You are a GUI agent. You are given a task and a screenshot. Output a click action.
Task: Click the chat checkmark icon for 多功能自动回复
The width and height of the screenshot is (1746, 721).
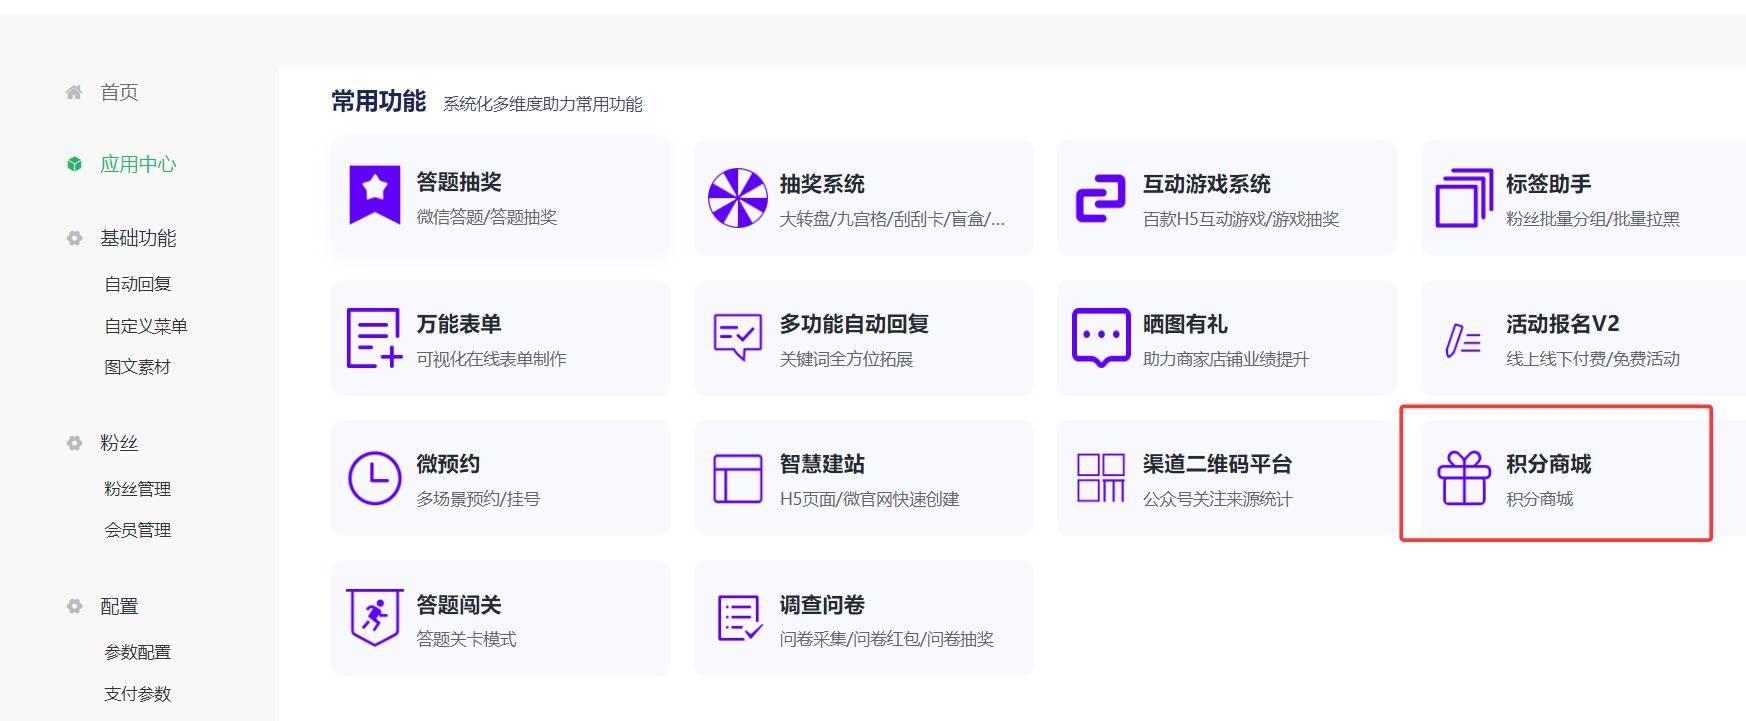coord(737,337)
